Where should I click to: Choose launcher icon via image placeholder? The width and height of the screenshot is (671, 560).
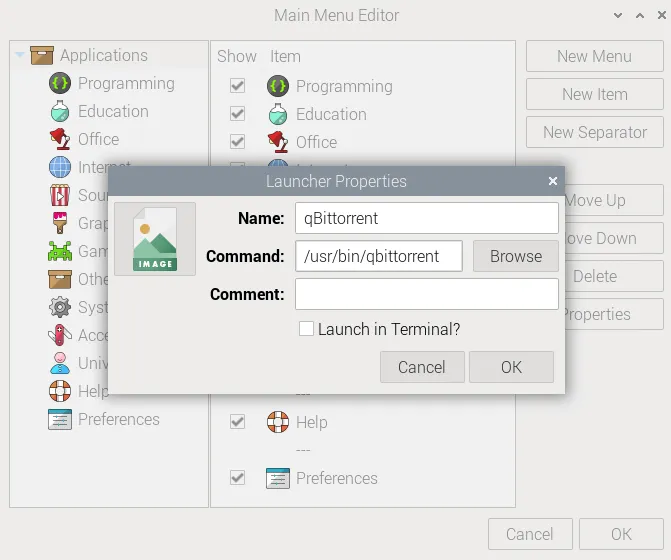[155, 239]
